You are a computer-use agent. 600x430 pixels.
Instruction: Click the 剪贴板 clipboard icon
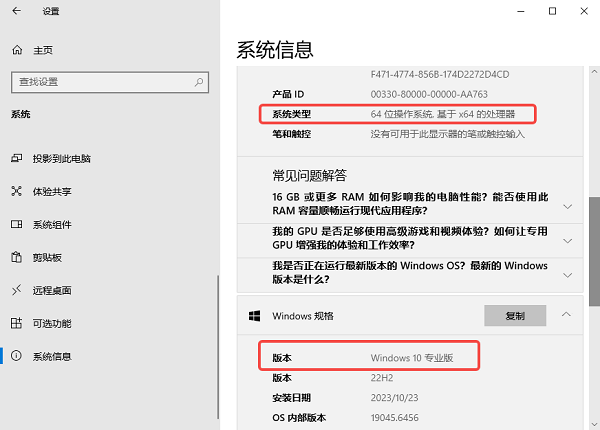(16, 257)
